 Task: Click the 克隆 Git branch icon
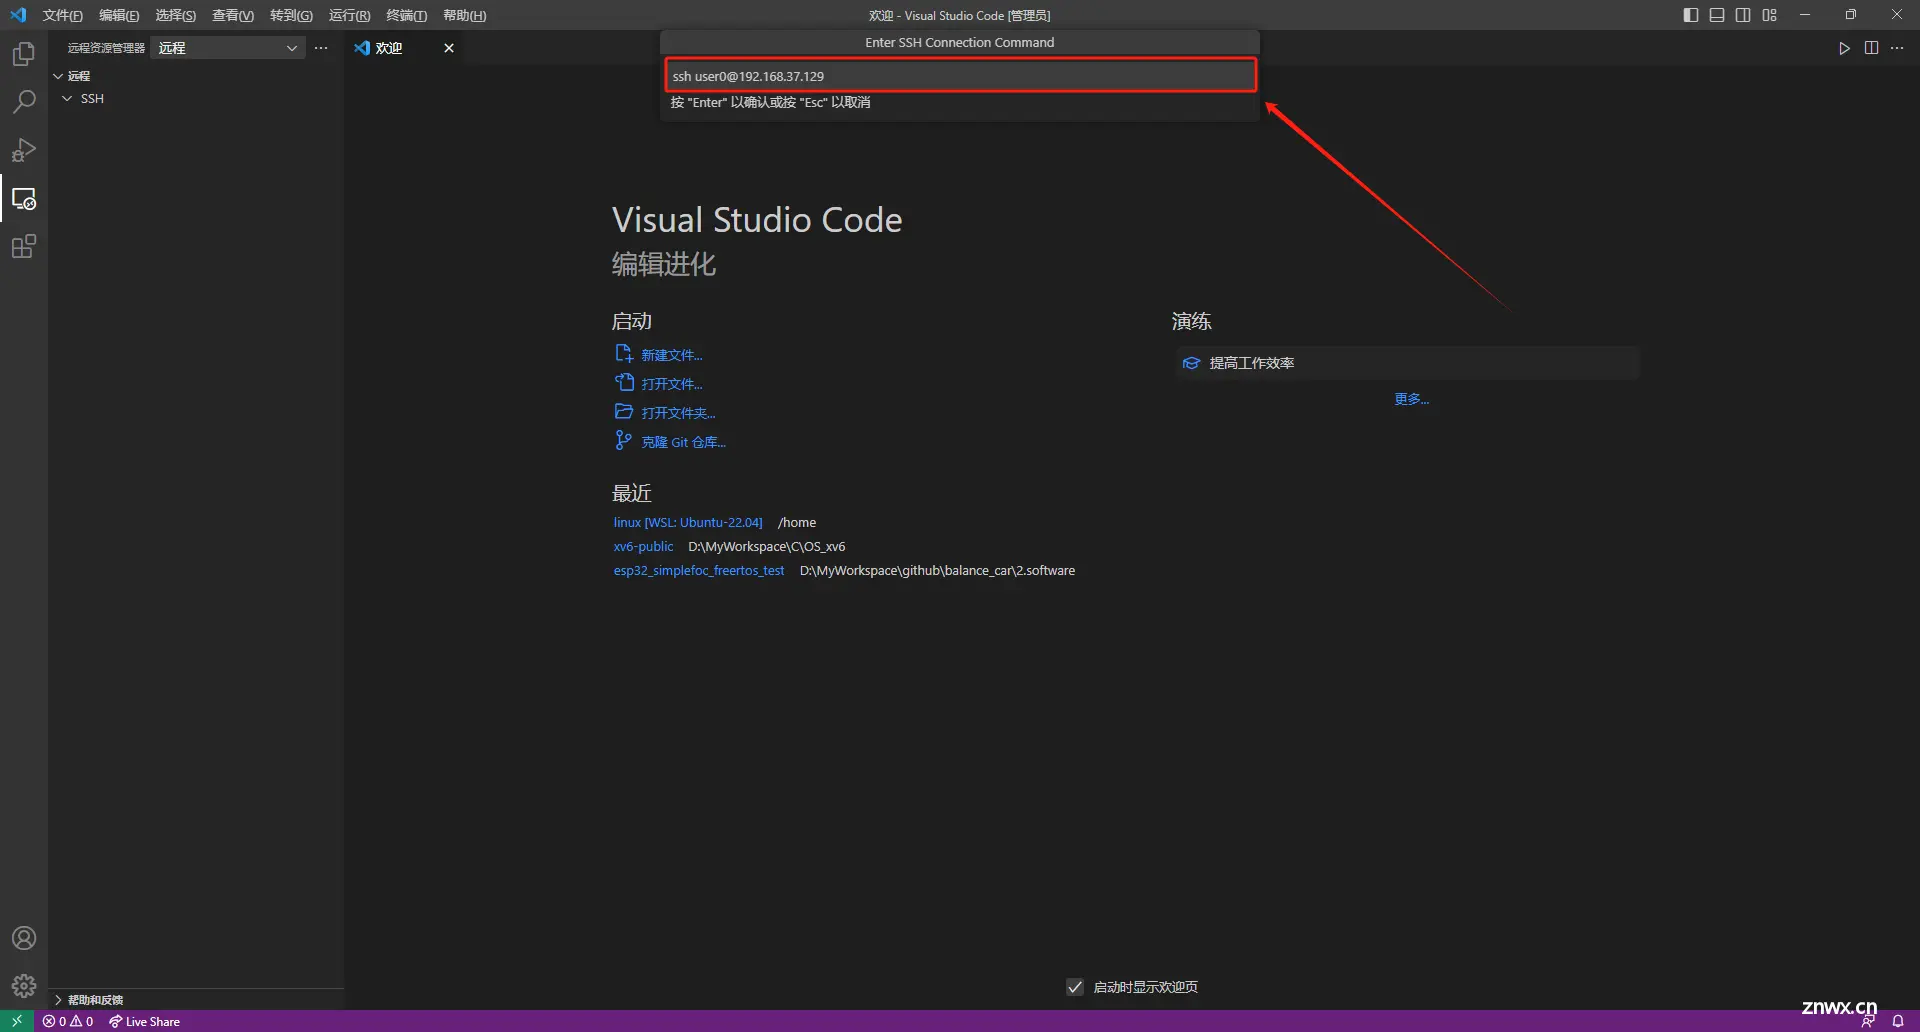click(x=623, y=441)
